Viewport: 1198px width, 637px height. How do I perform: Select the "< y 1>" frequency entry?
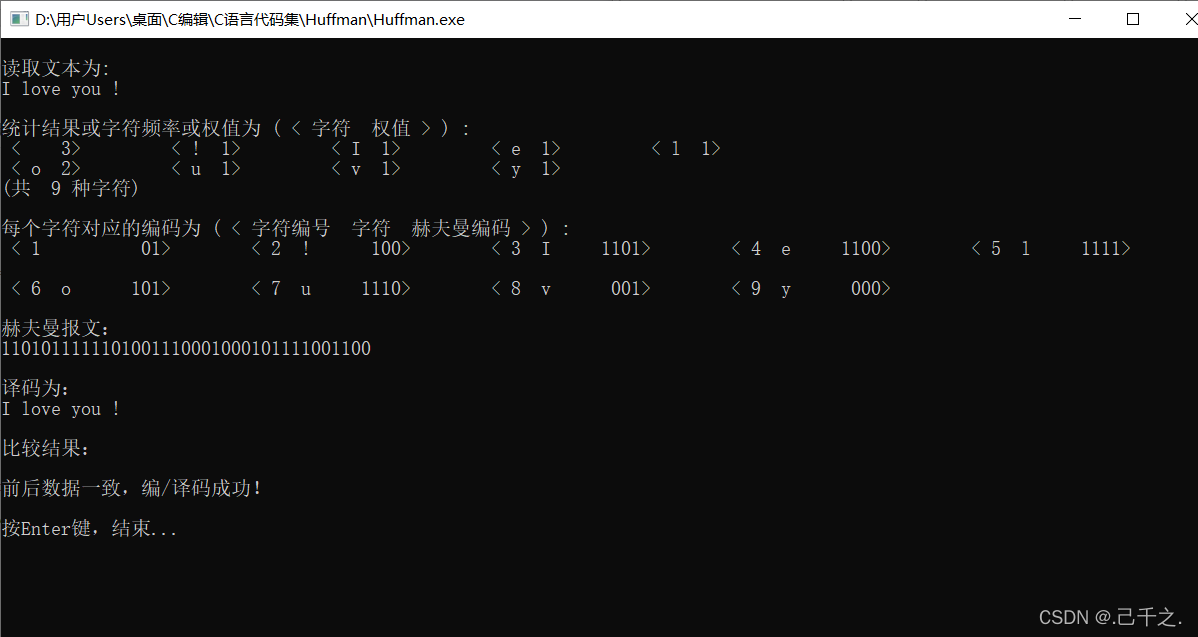[x=526, y=169]
